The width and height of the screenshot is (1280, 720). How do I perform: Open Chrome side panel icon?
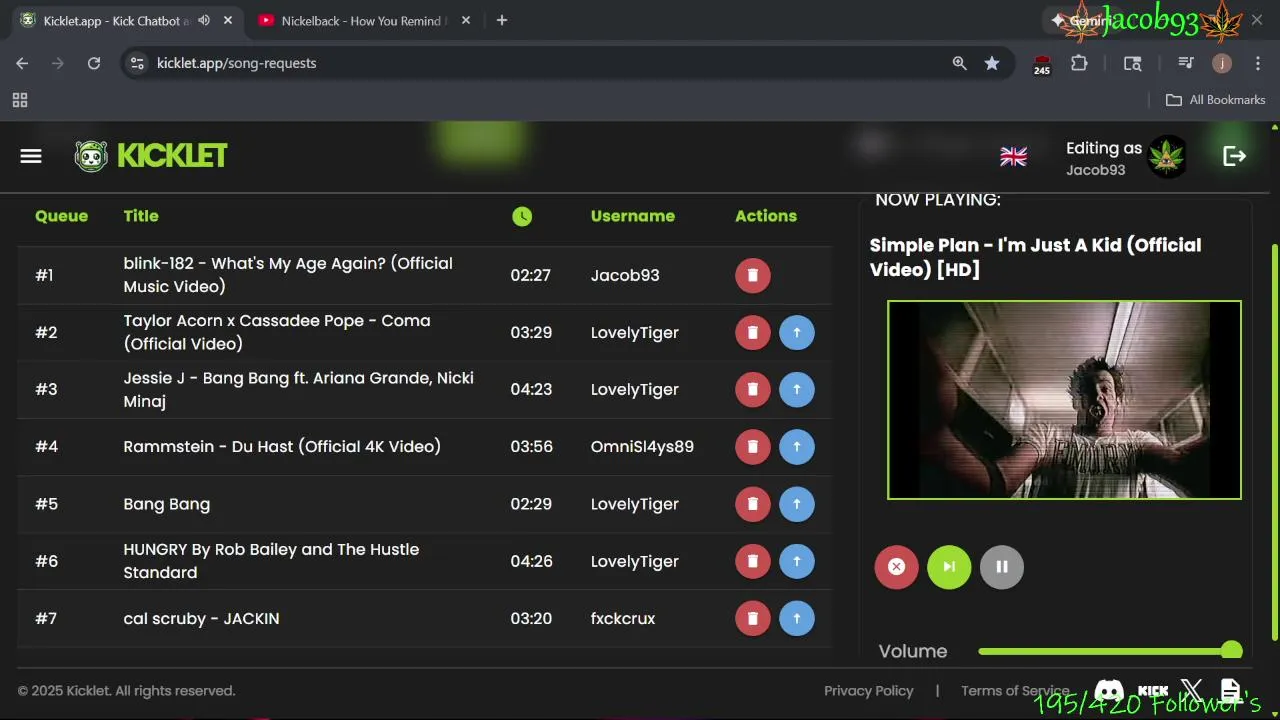click(x=1133, y=63)
